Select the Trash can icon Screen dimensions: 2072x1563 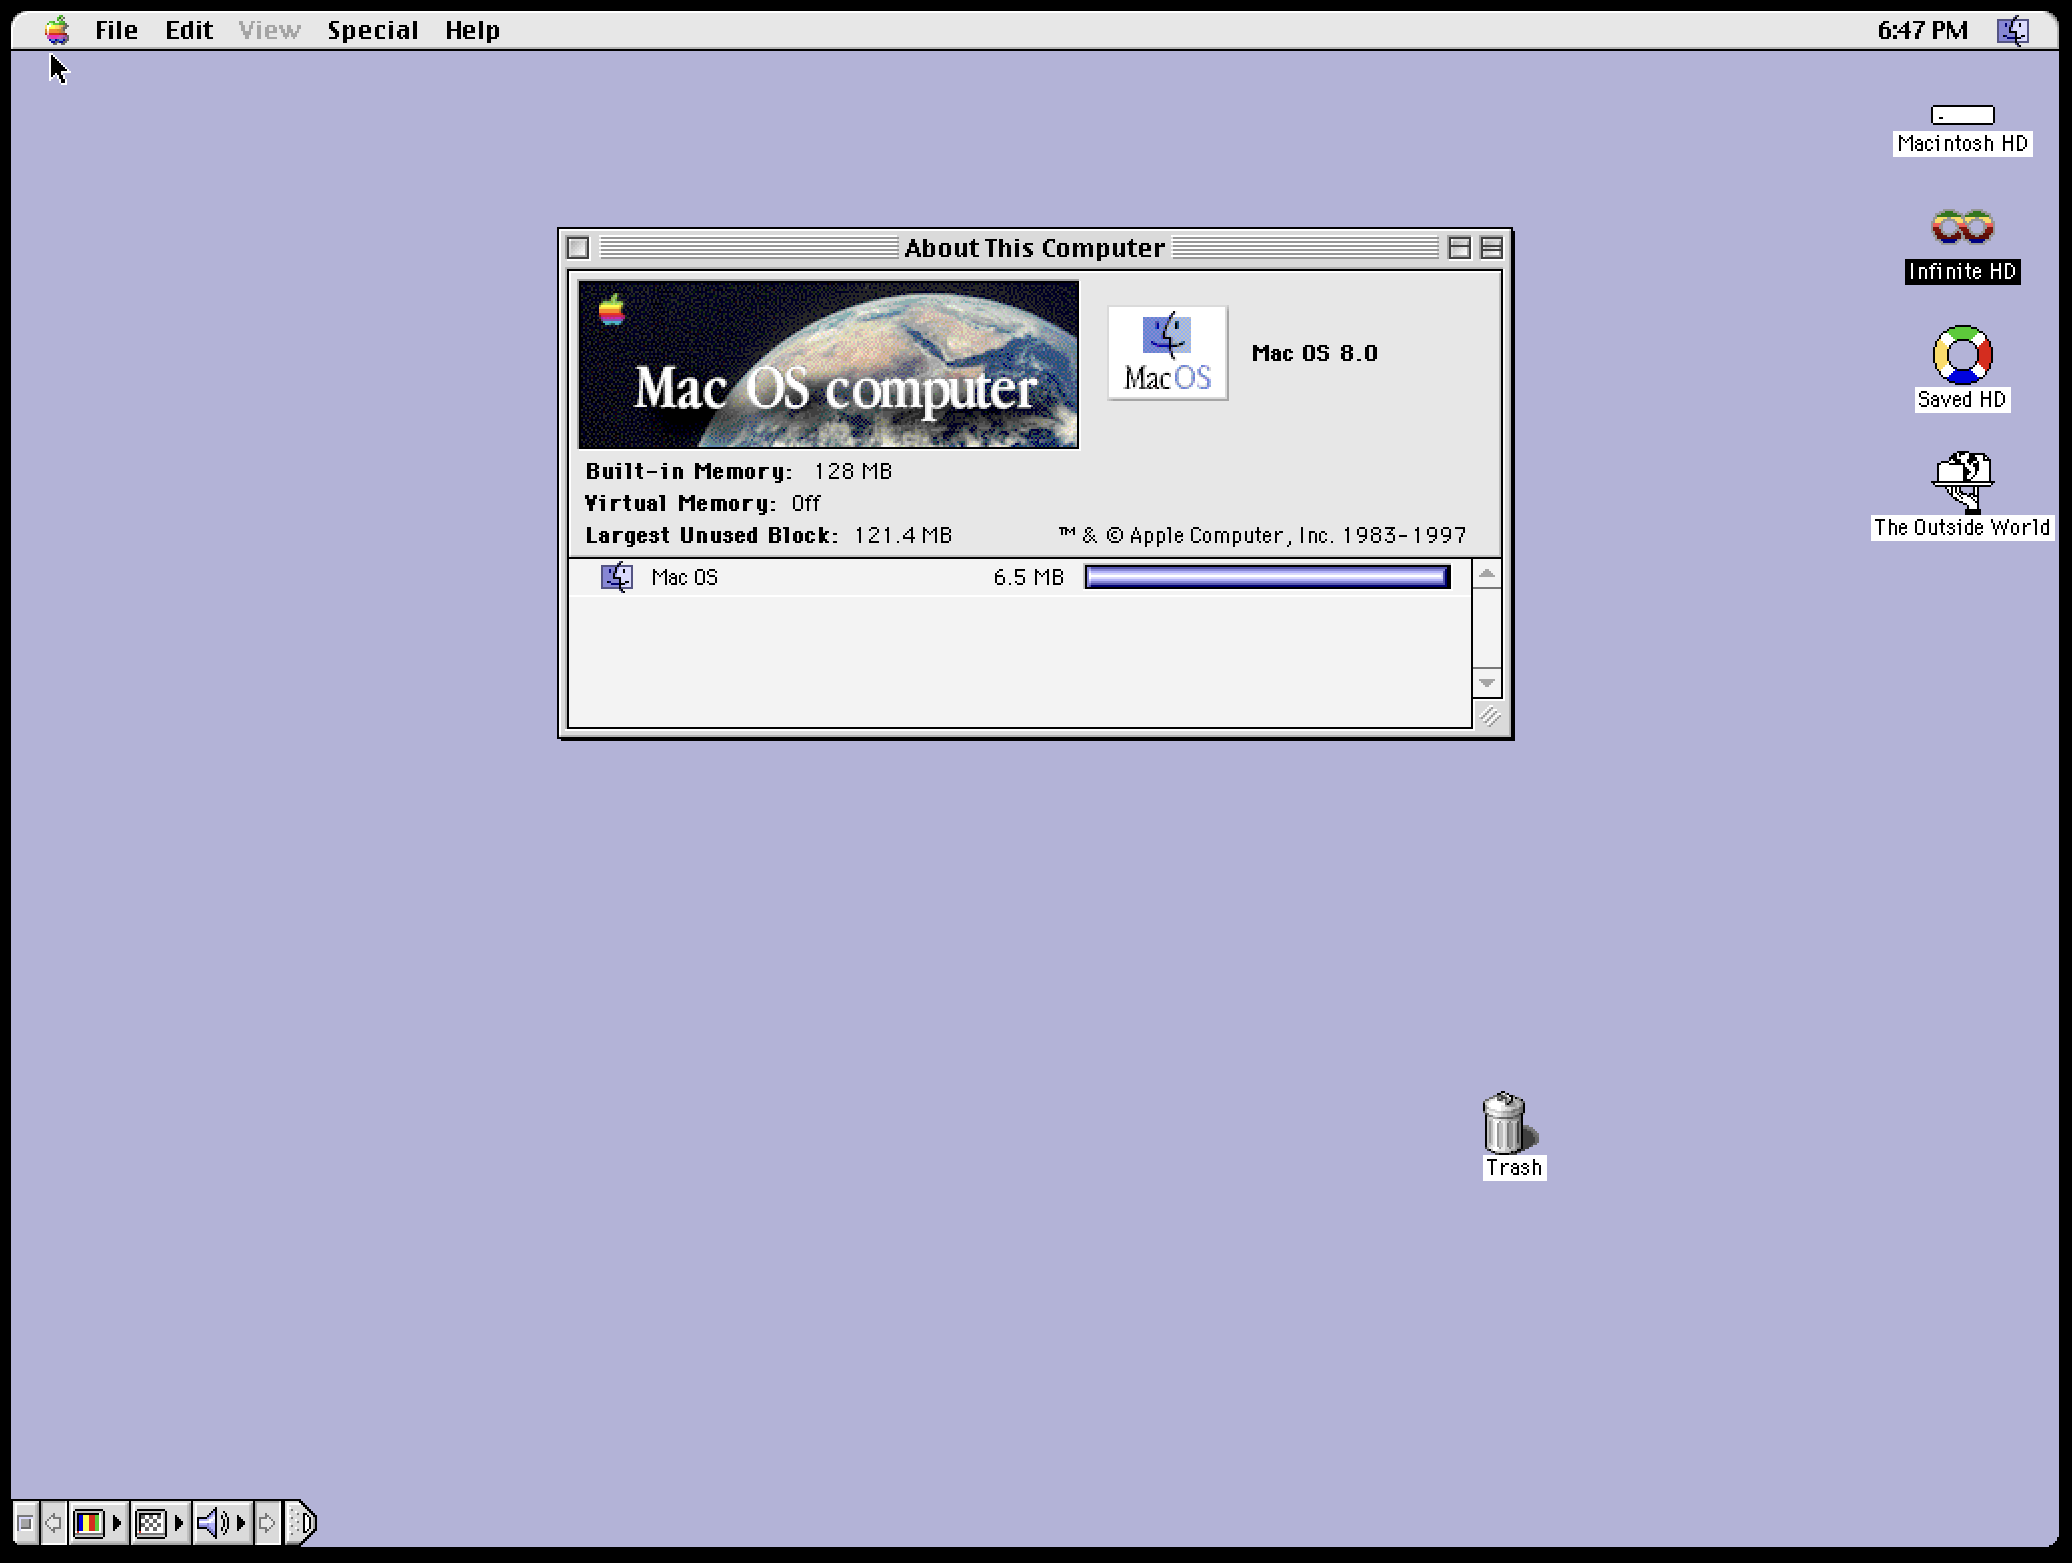coord(1506,1122)
